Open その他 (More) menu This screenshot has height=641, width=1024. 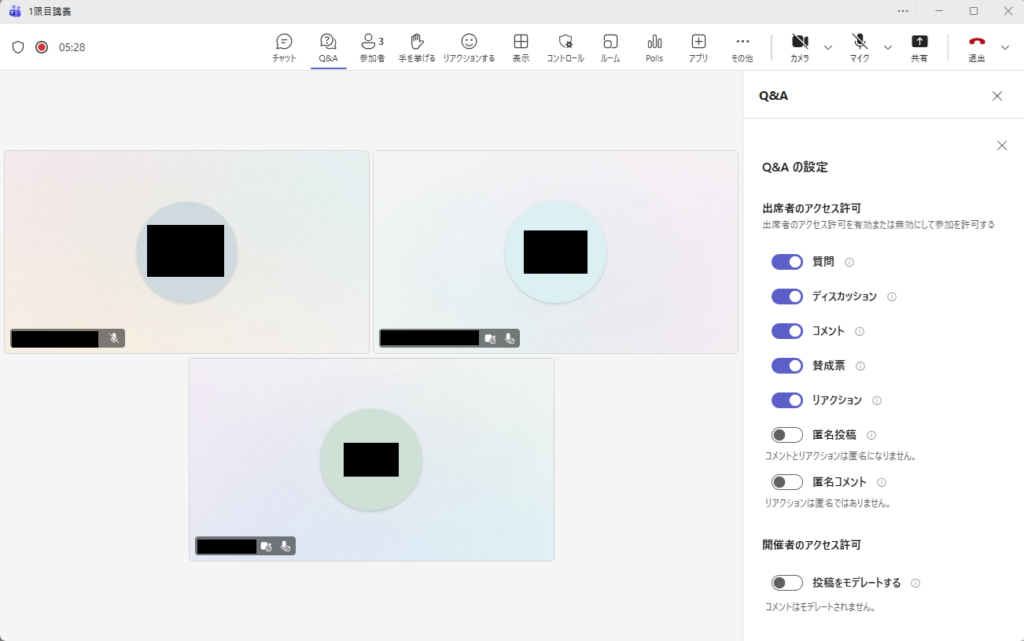coord(742,47)
